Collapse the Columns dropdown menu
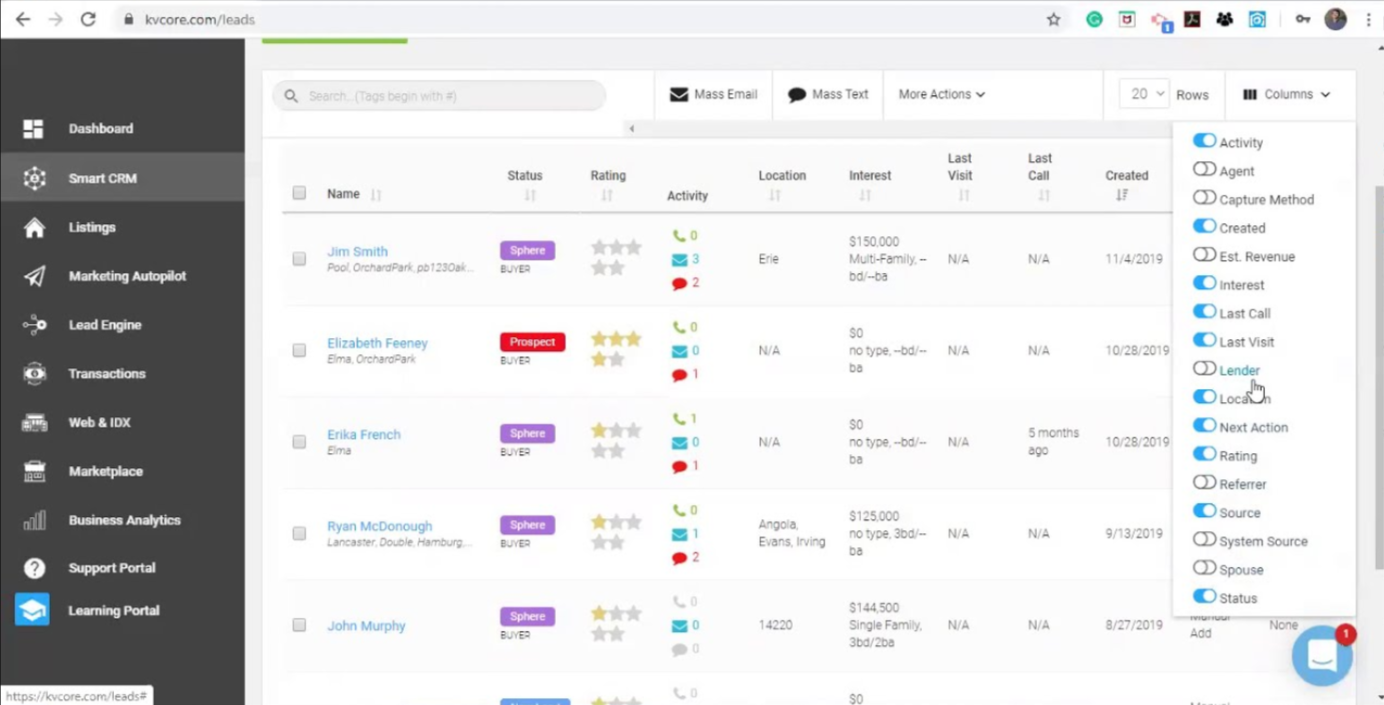This screenshot has width=1384, height=705. point(1286,94)
